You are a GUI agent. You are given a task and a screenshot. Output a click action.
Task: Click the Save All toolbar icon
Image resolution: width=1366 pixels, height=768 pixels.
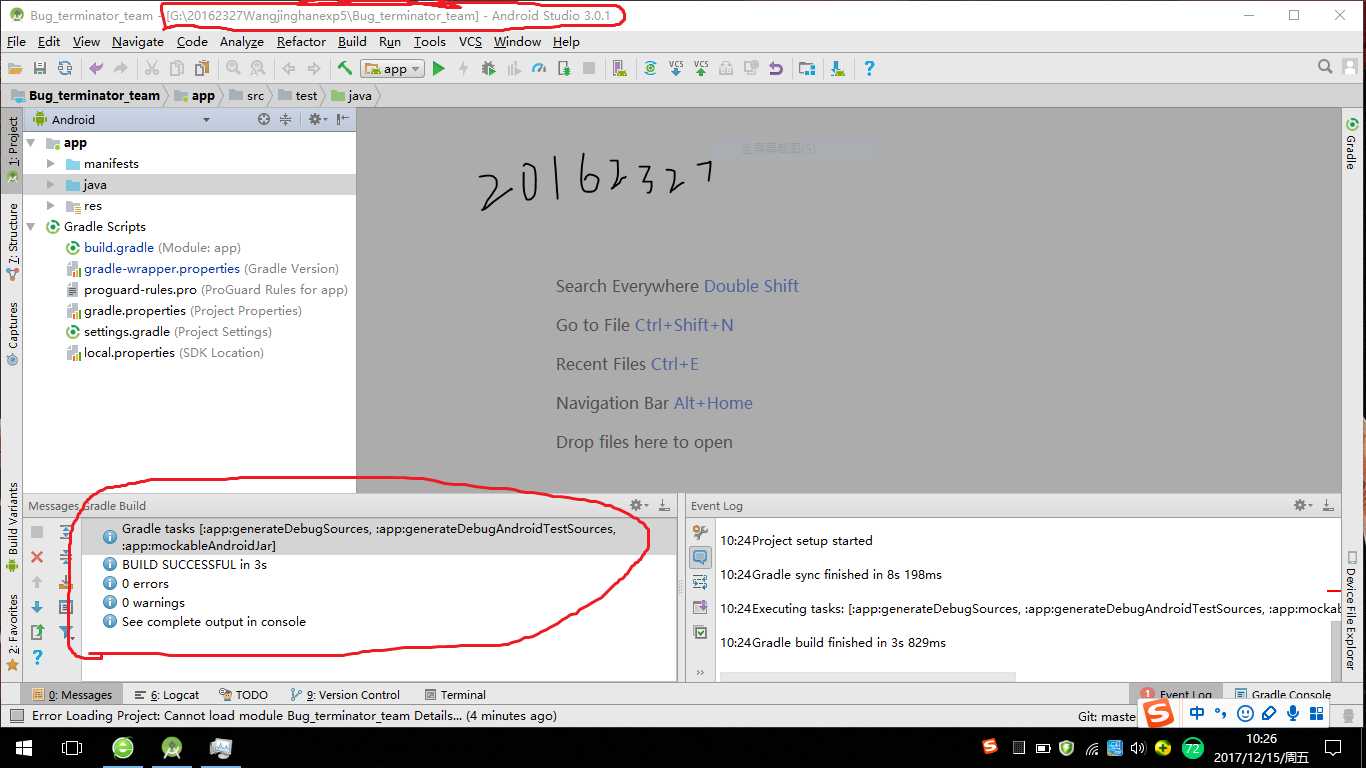(40, 68)
